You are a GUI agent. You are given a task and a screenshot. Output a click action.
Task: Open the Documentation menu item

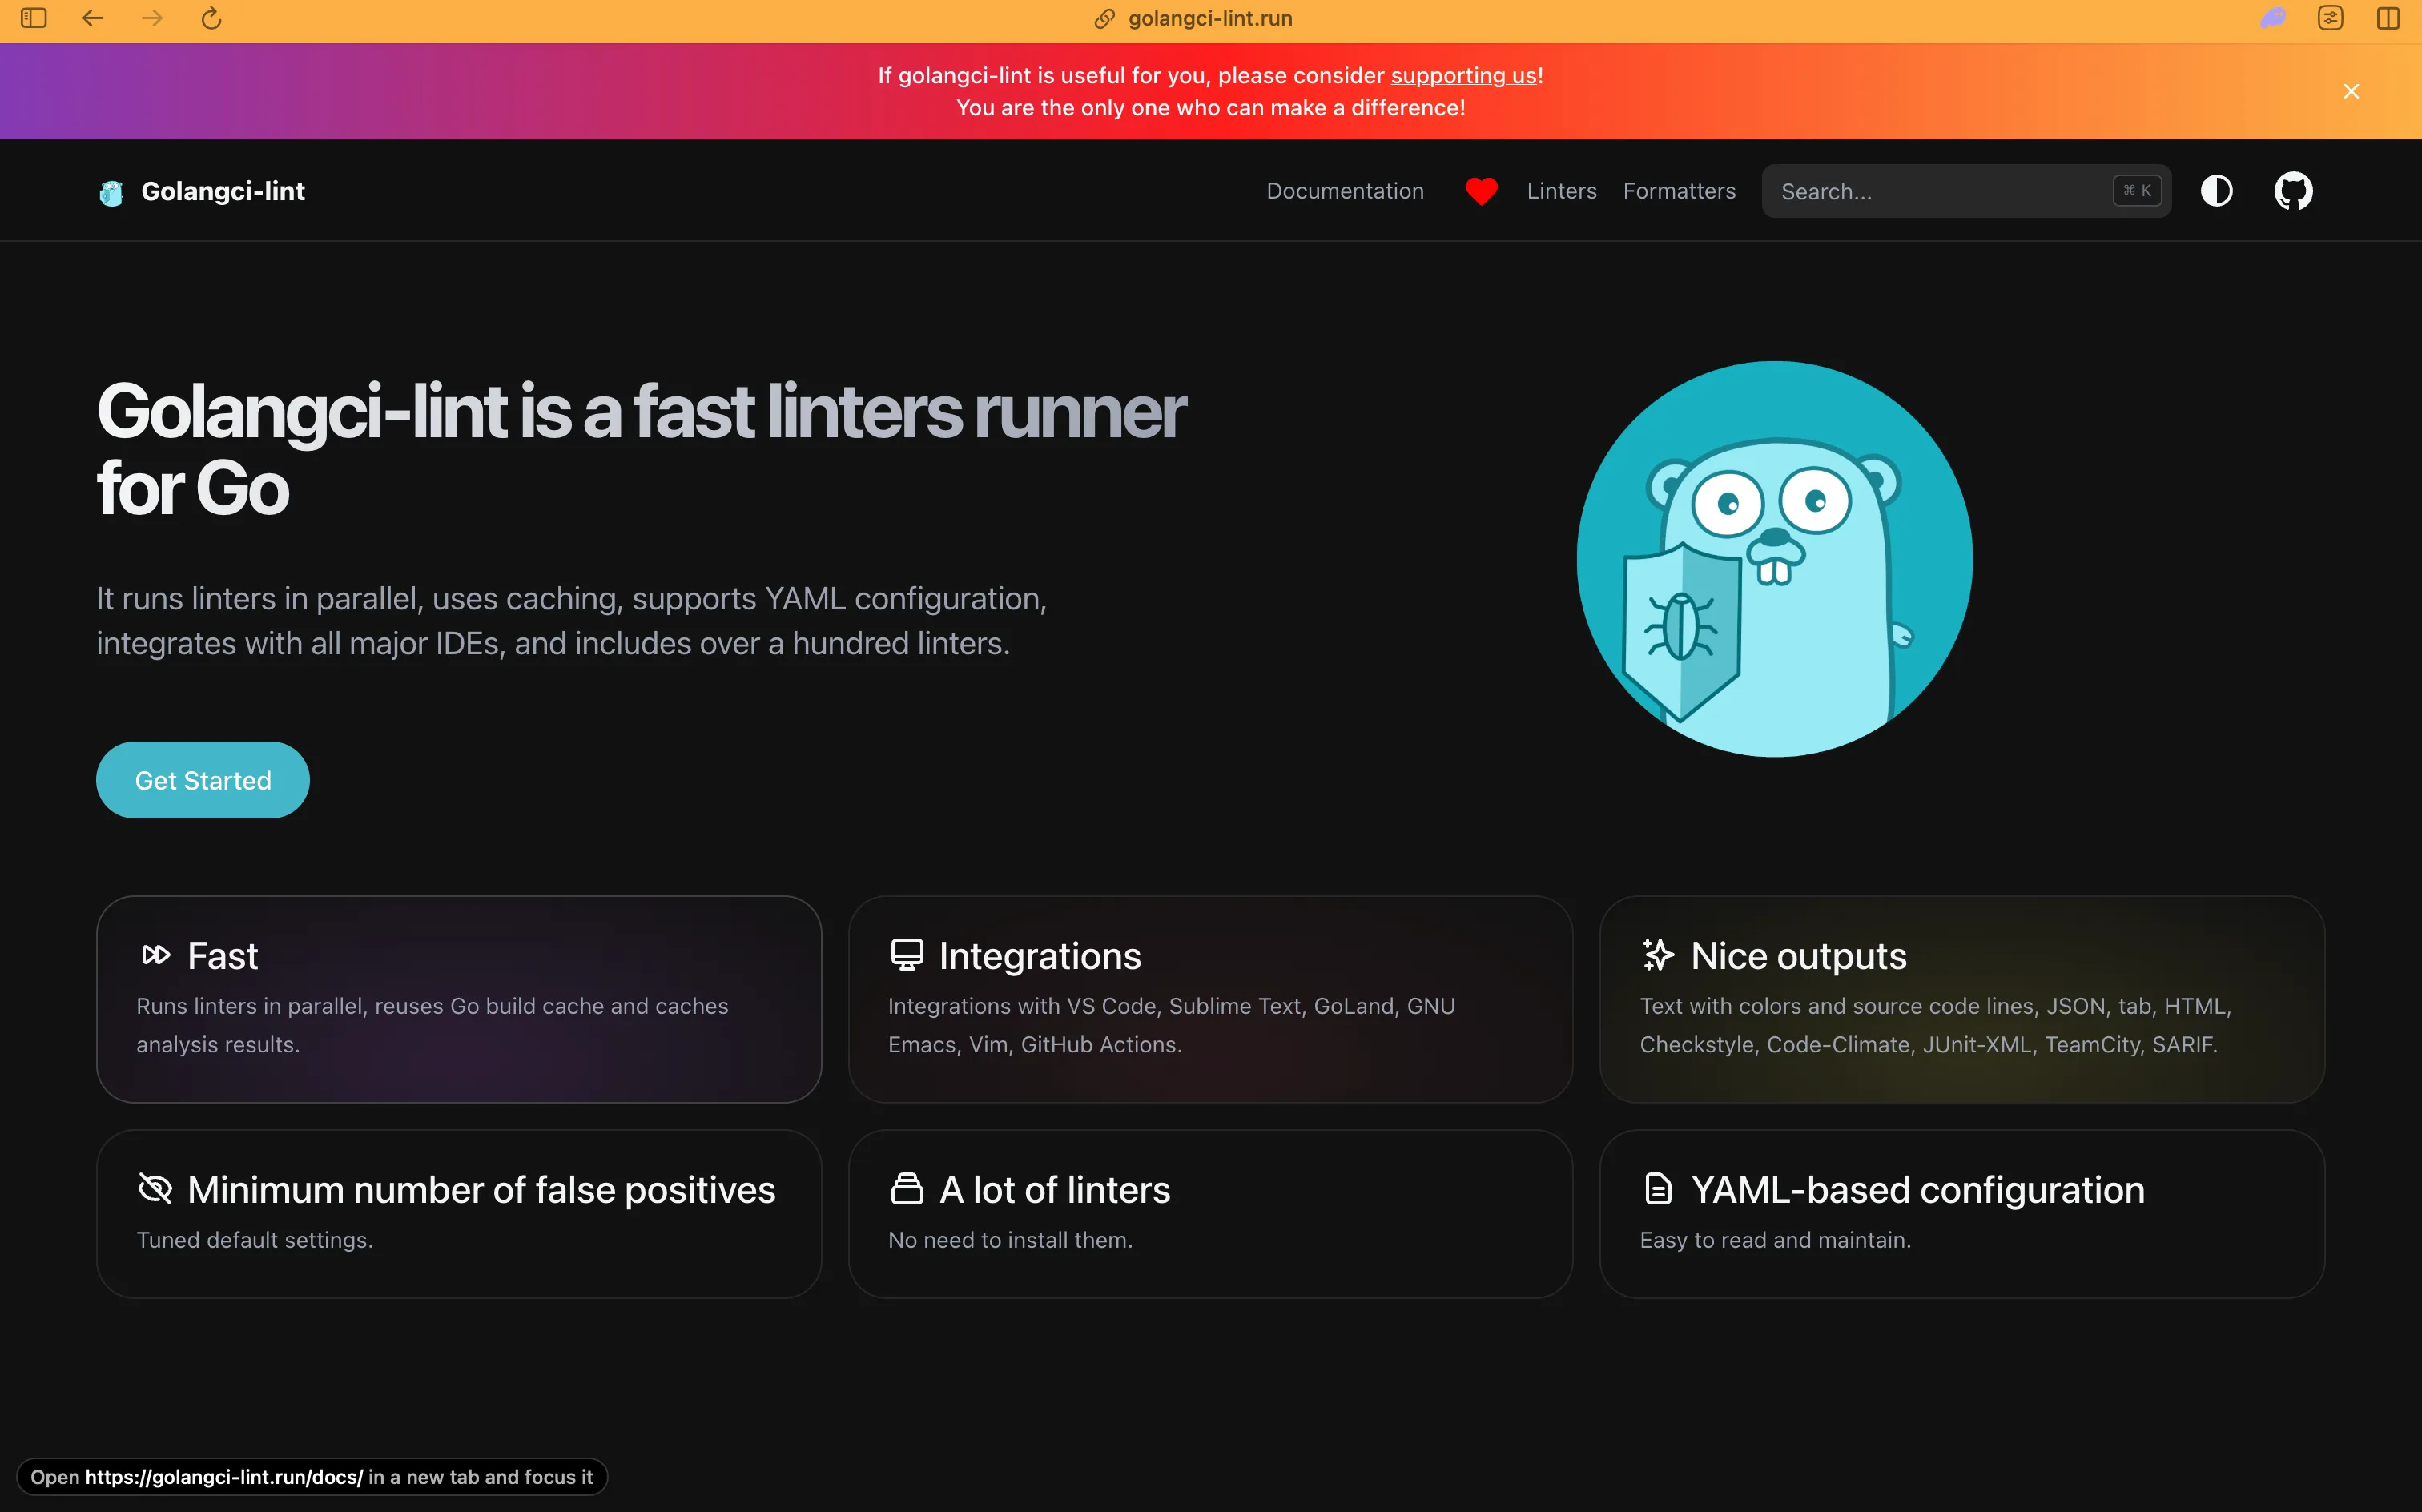point(1345,191)
